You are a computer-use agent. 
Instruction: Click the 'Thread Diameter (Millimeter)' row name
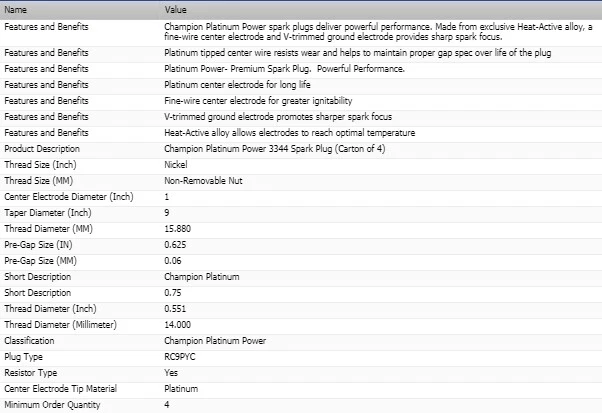point(60,325)
